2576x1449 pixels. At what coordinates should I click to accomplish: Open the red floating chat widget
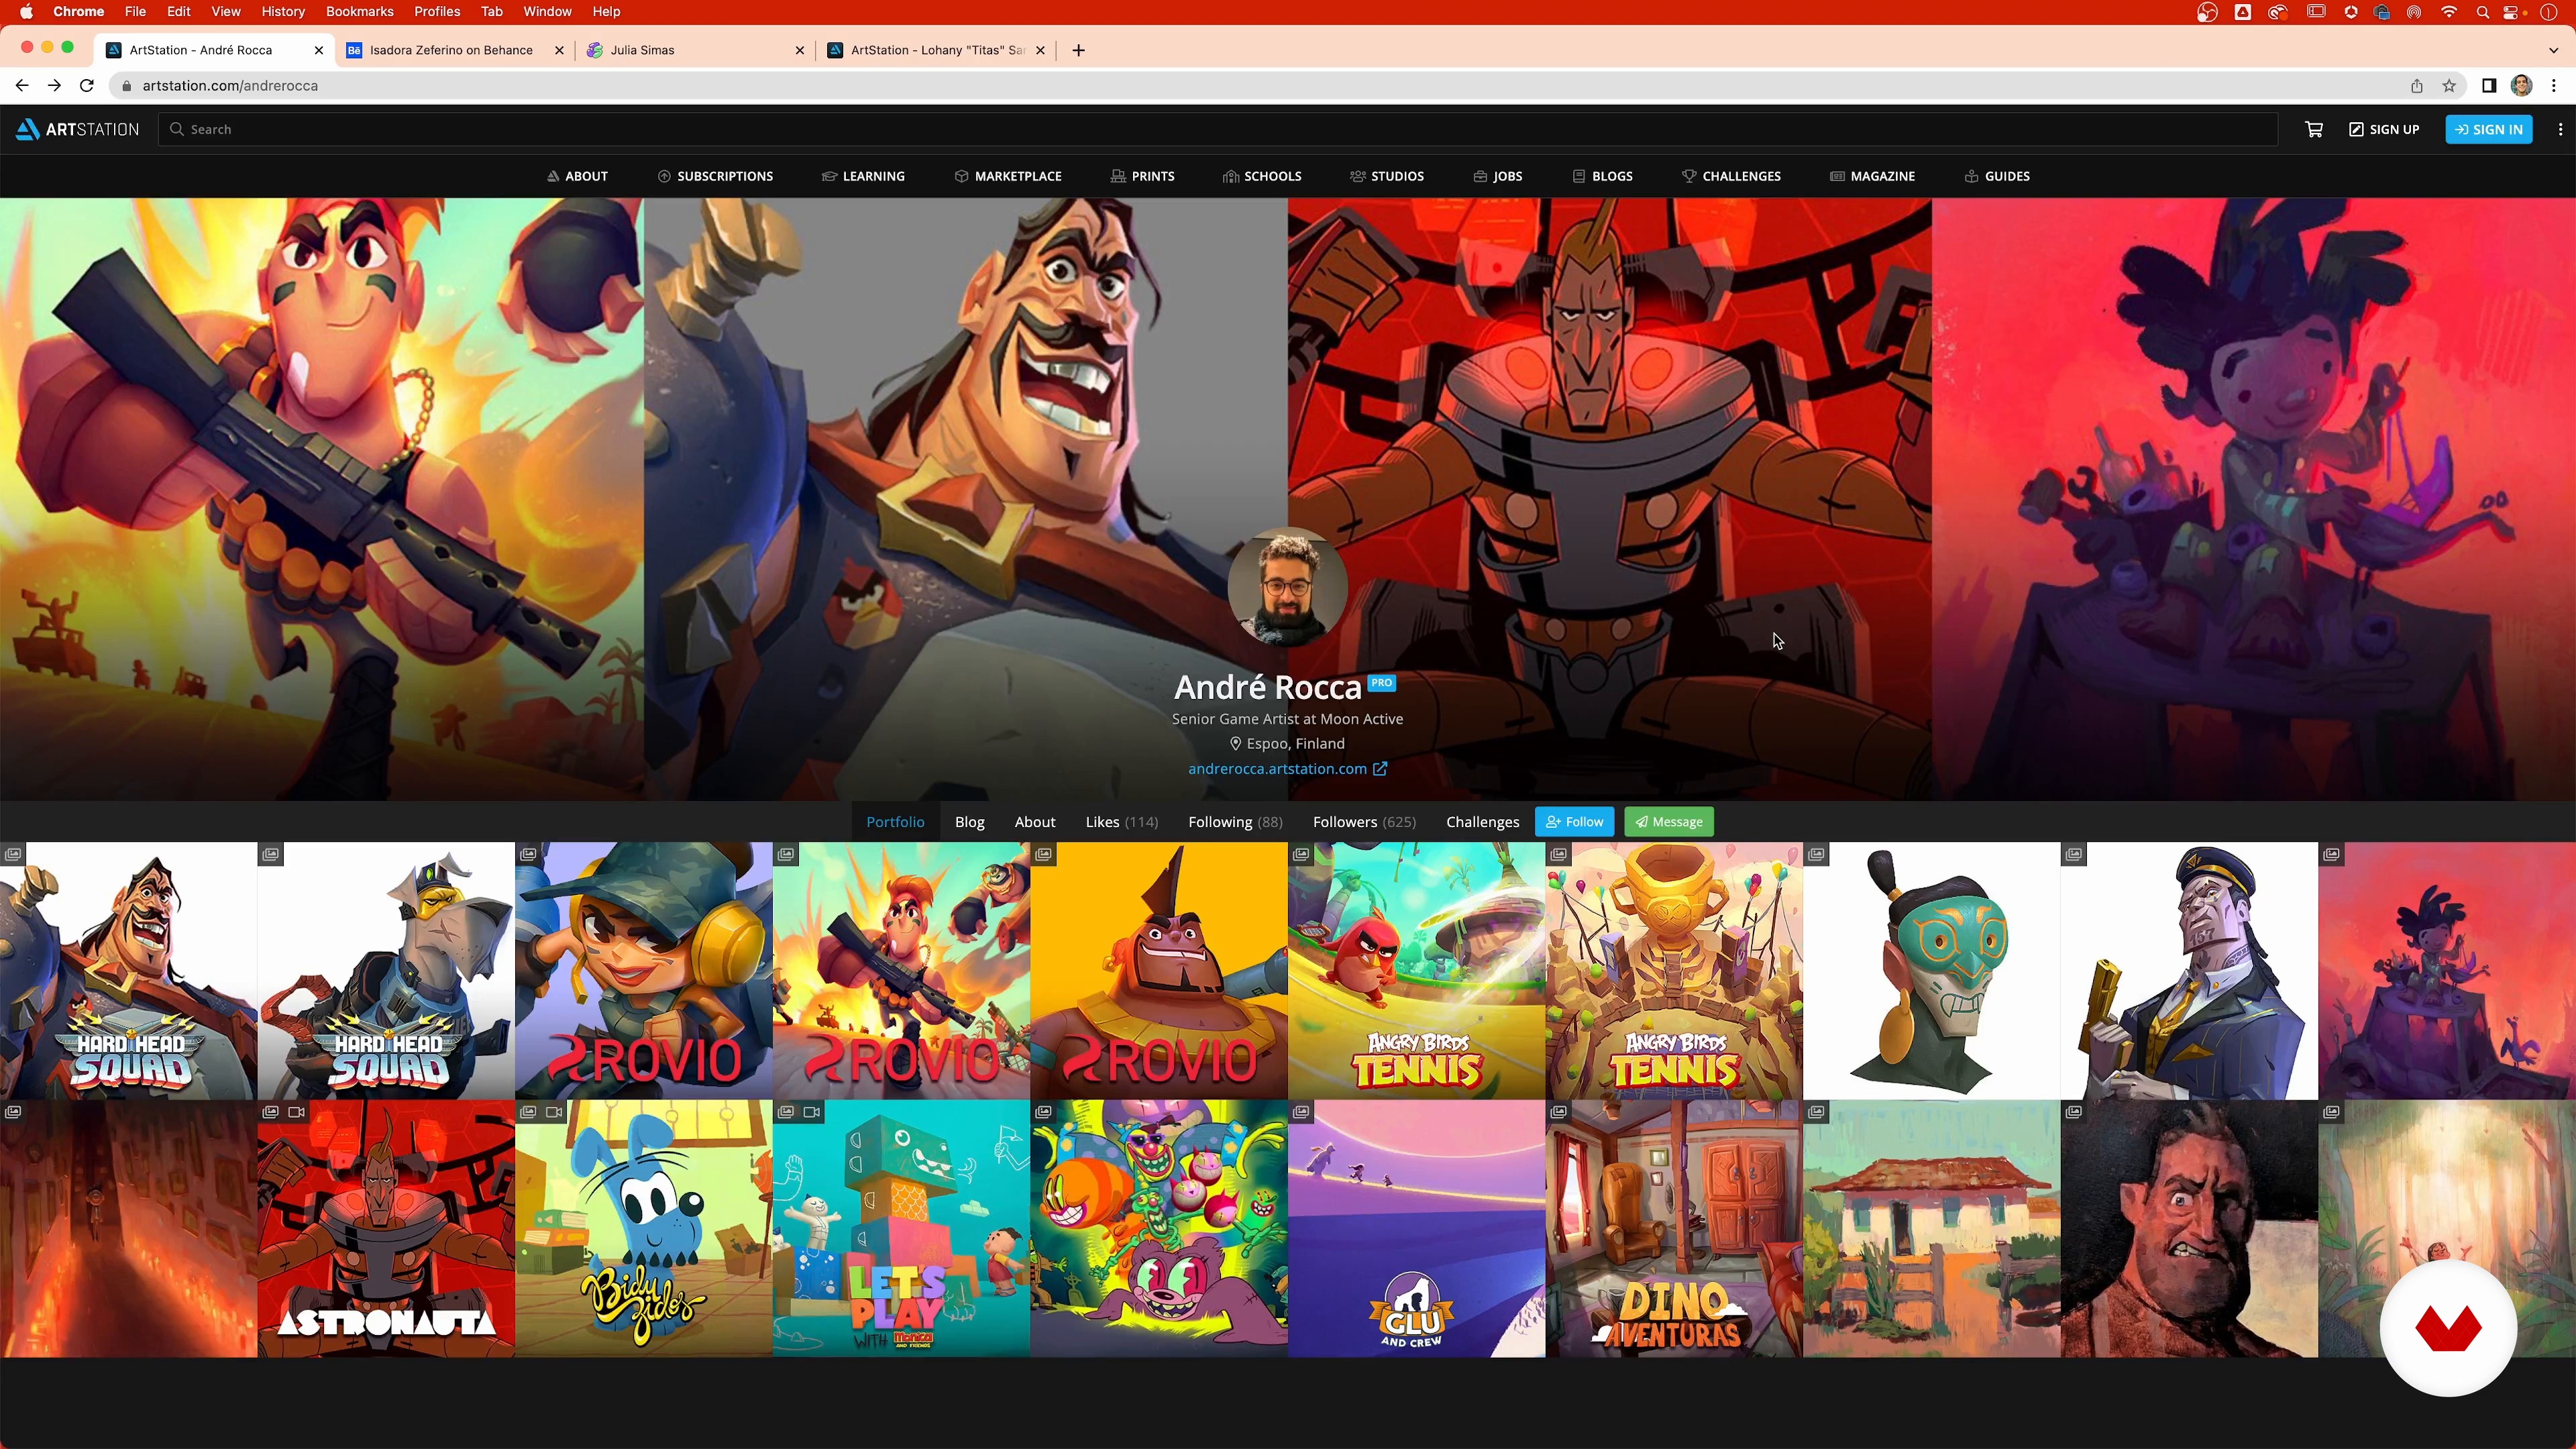pos(2448,1328)
